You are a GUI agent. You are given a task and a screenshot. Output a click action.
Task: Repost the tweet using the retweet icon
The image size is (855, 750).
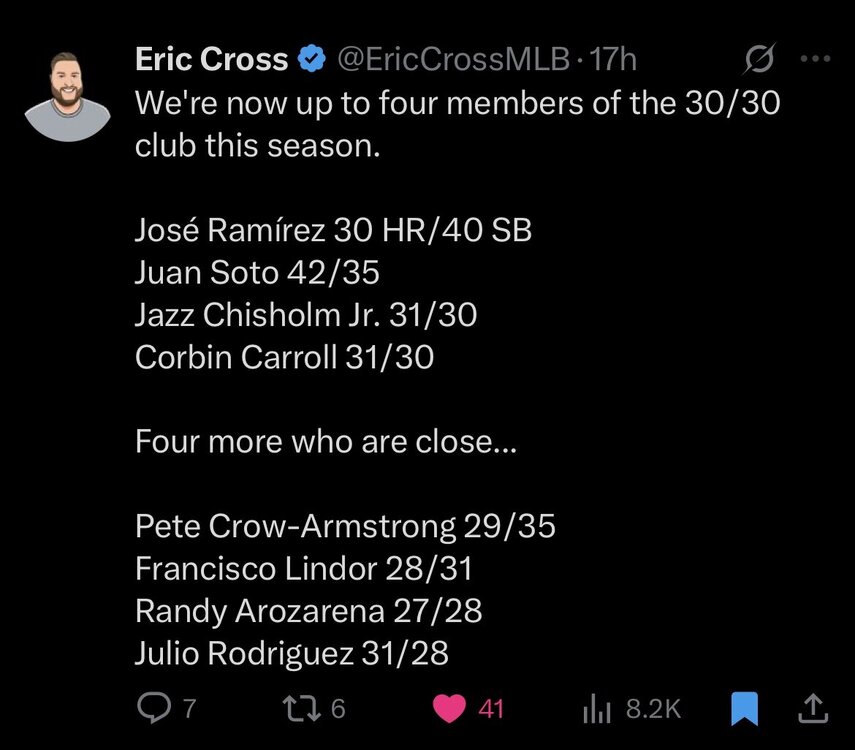(x=297, y=709)
